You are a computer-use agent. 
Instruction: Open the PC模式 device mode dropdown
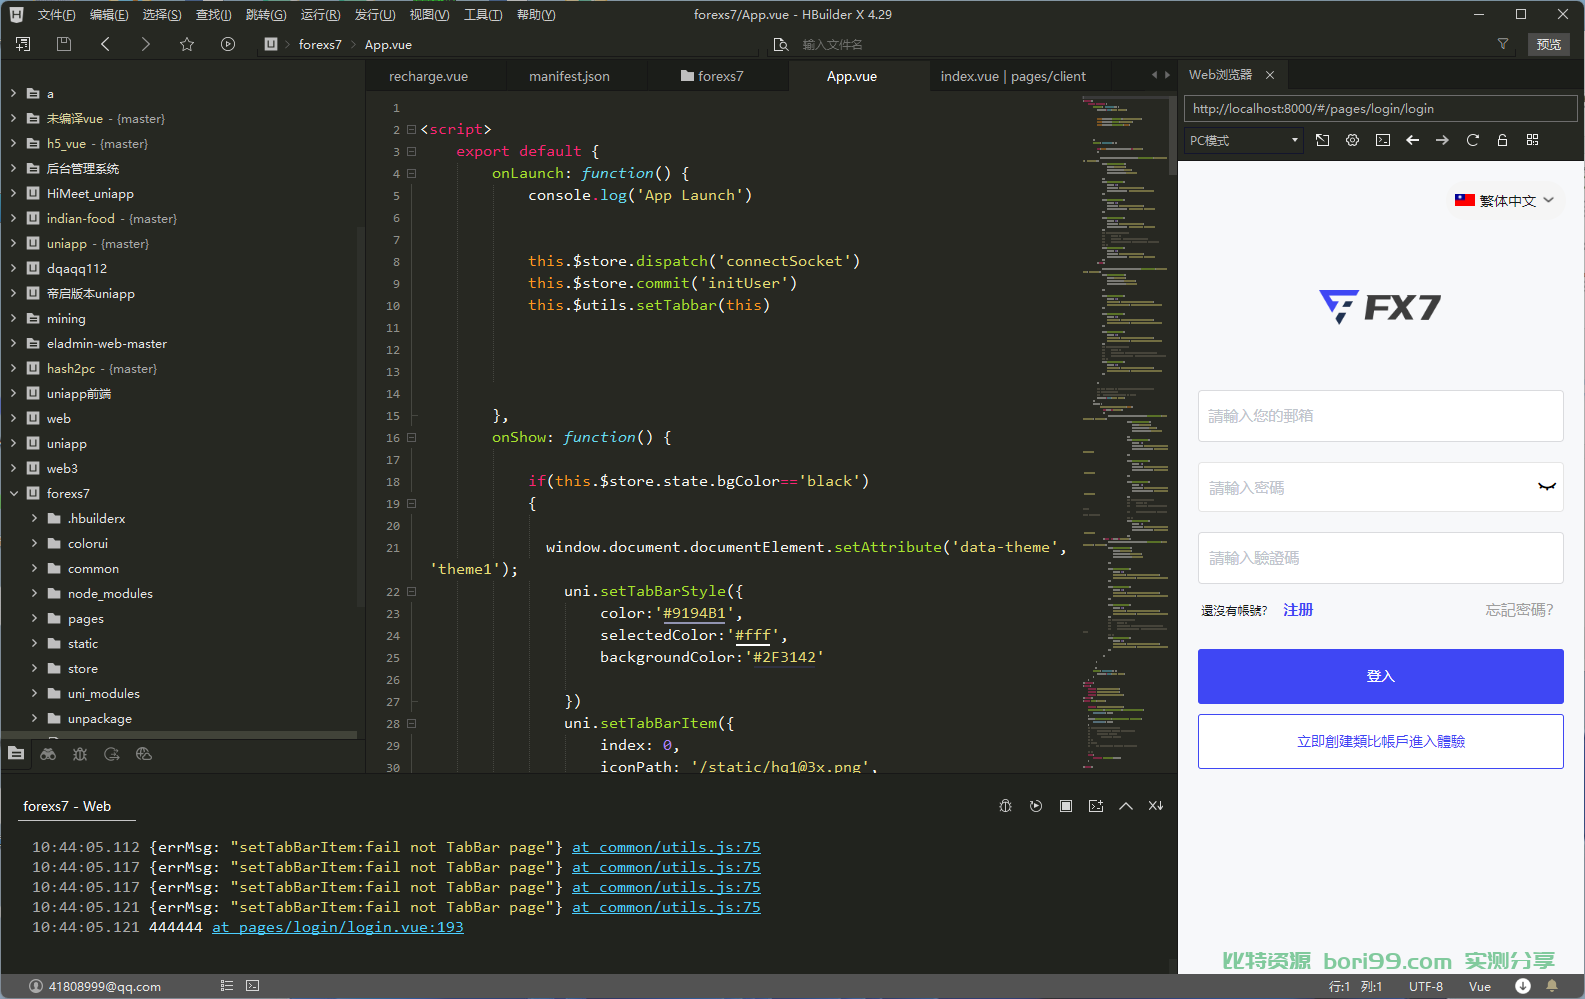click(1244, 141)
